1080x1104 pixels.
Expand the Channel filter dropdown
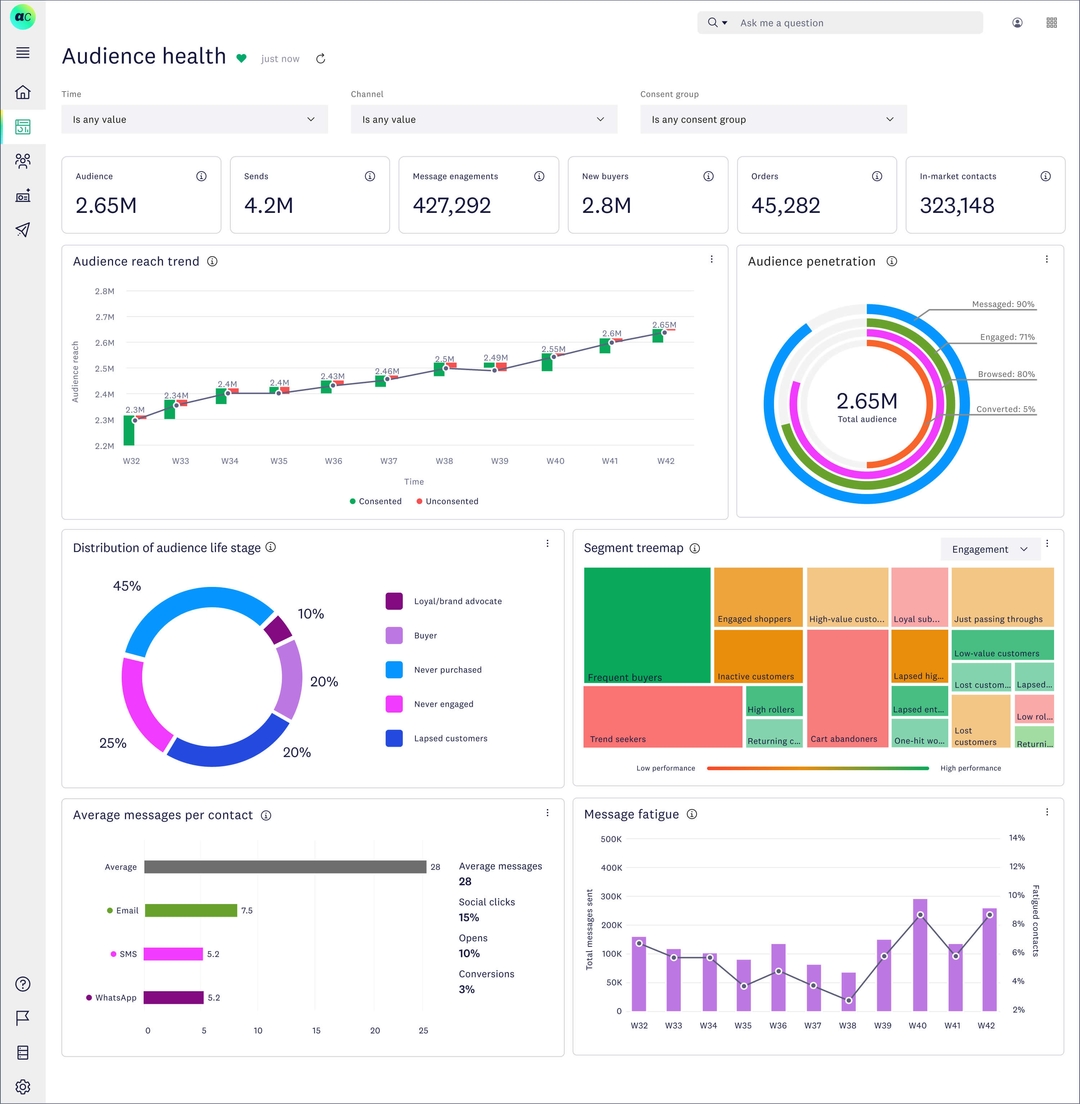pos(483,119)
